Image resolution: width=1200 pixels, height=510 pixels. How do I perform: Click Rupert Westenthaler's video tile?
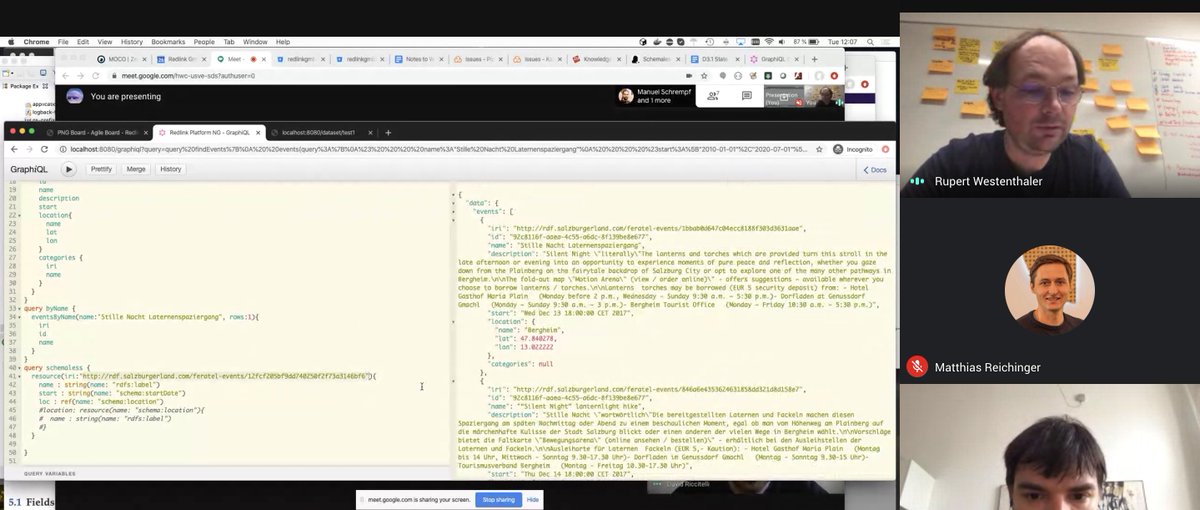click(x=1050, y=107)
